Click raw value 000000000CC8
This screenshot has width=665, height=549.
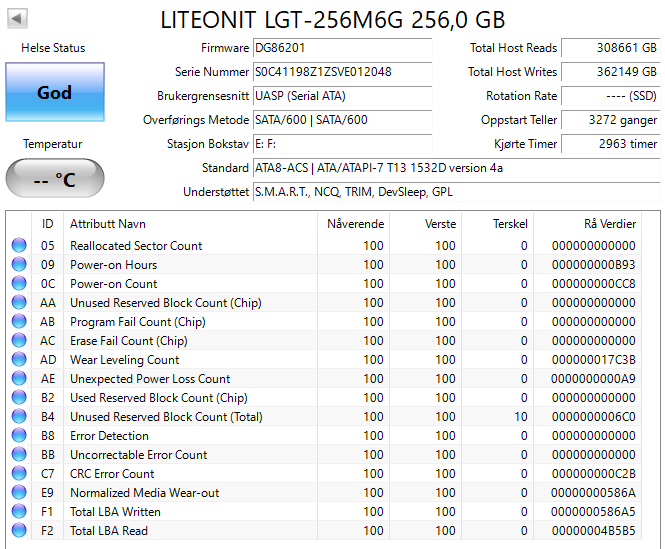[593, 283]
